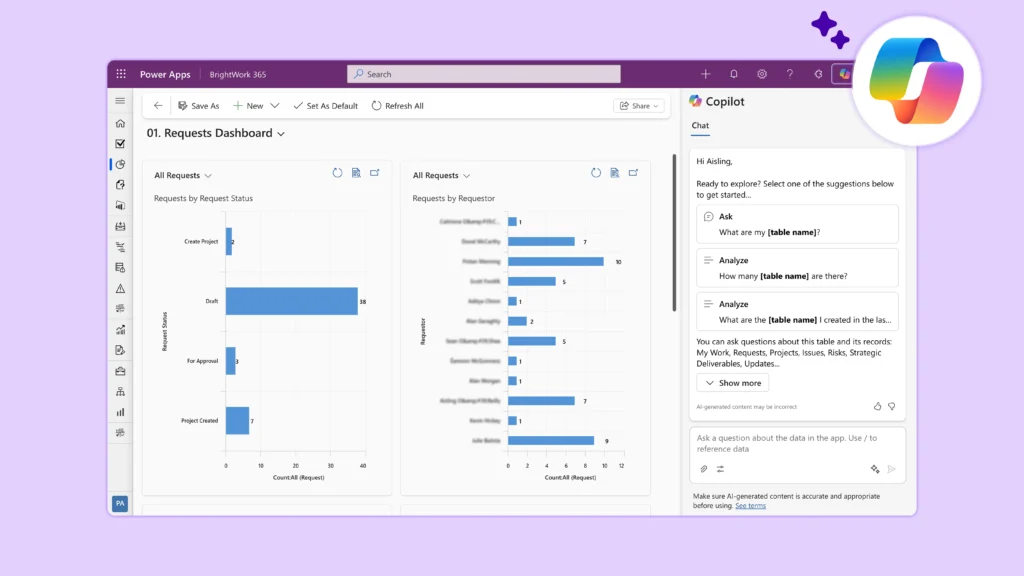Open the bar chart sidebar icon

coord(120,412)
